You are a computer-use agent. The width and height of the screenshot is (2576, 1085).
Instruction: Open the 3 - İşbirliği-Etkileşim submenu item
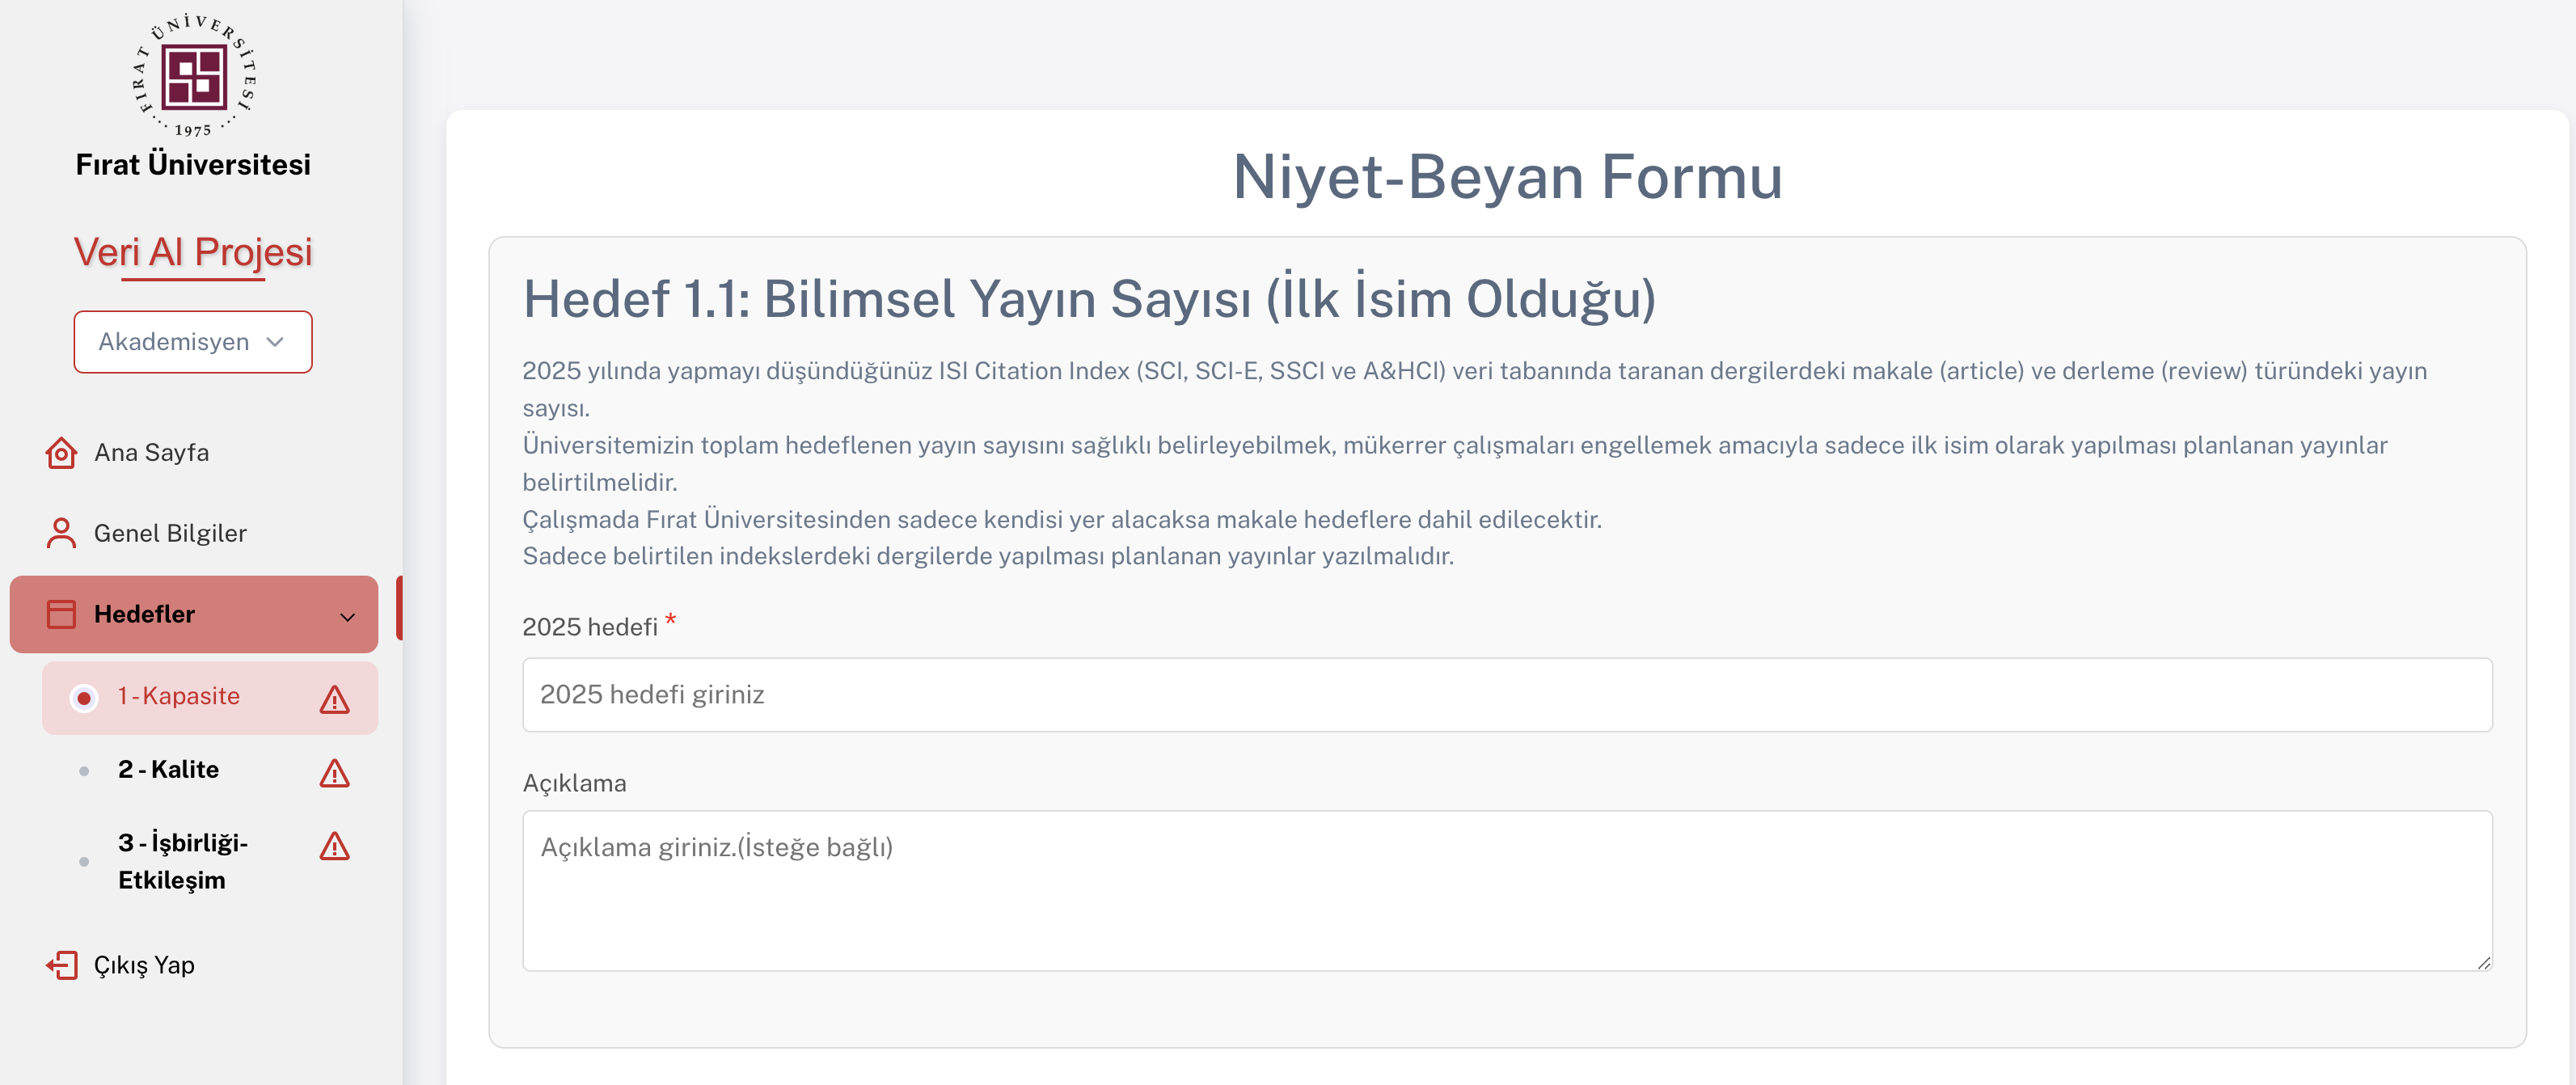coord(183,861)
